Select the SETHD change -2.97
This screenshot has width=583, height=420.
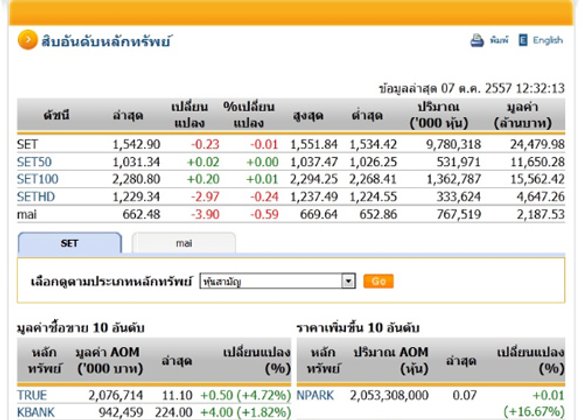pos(205,197)
